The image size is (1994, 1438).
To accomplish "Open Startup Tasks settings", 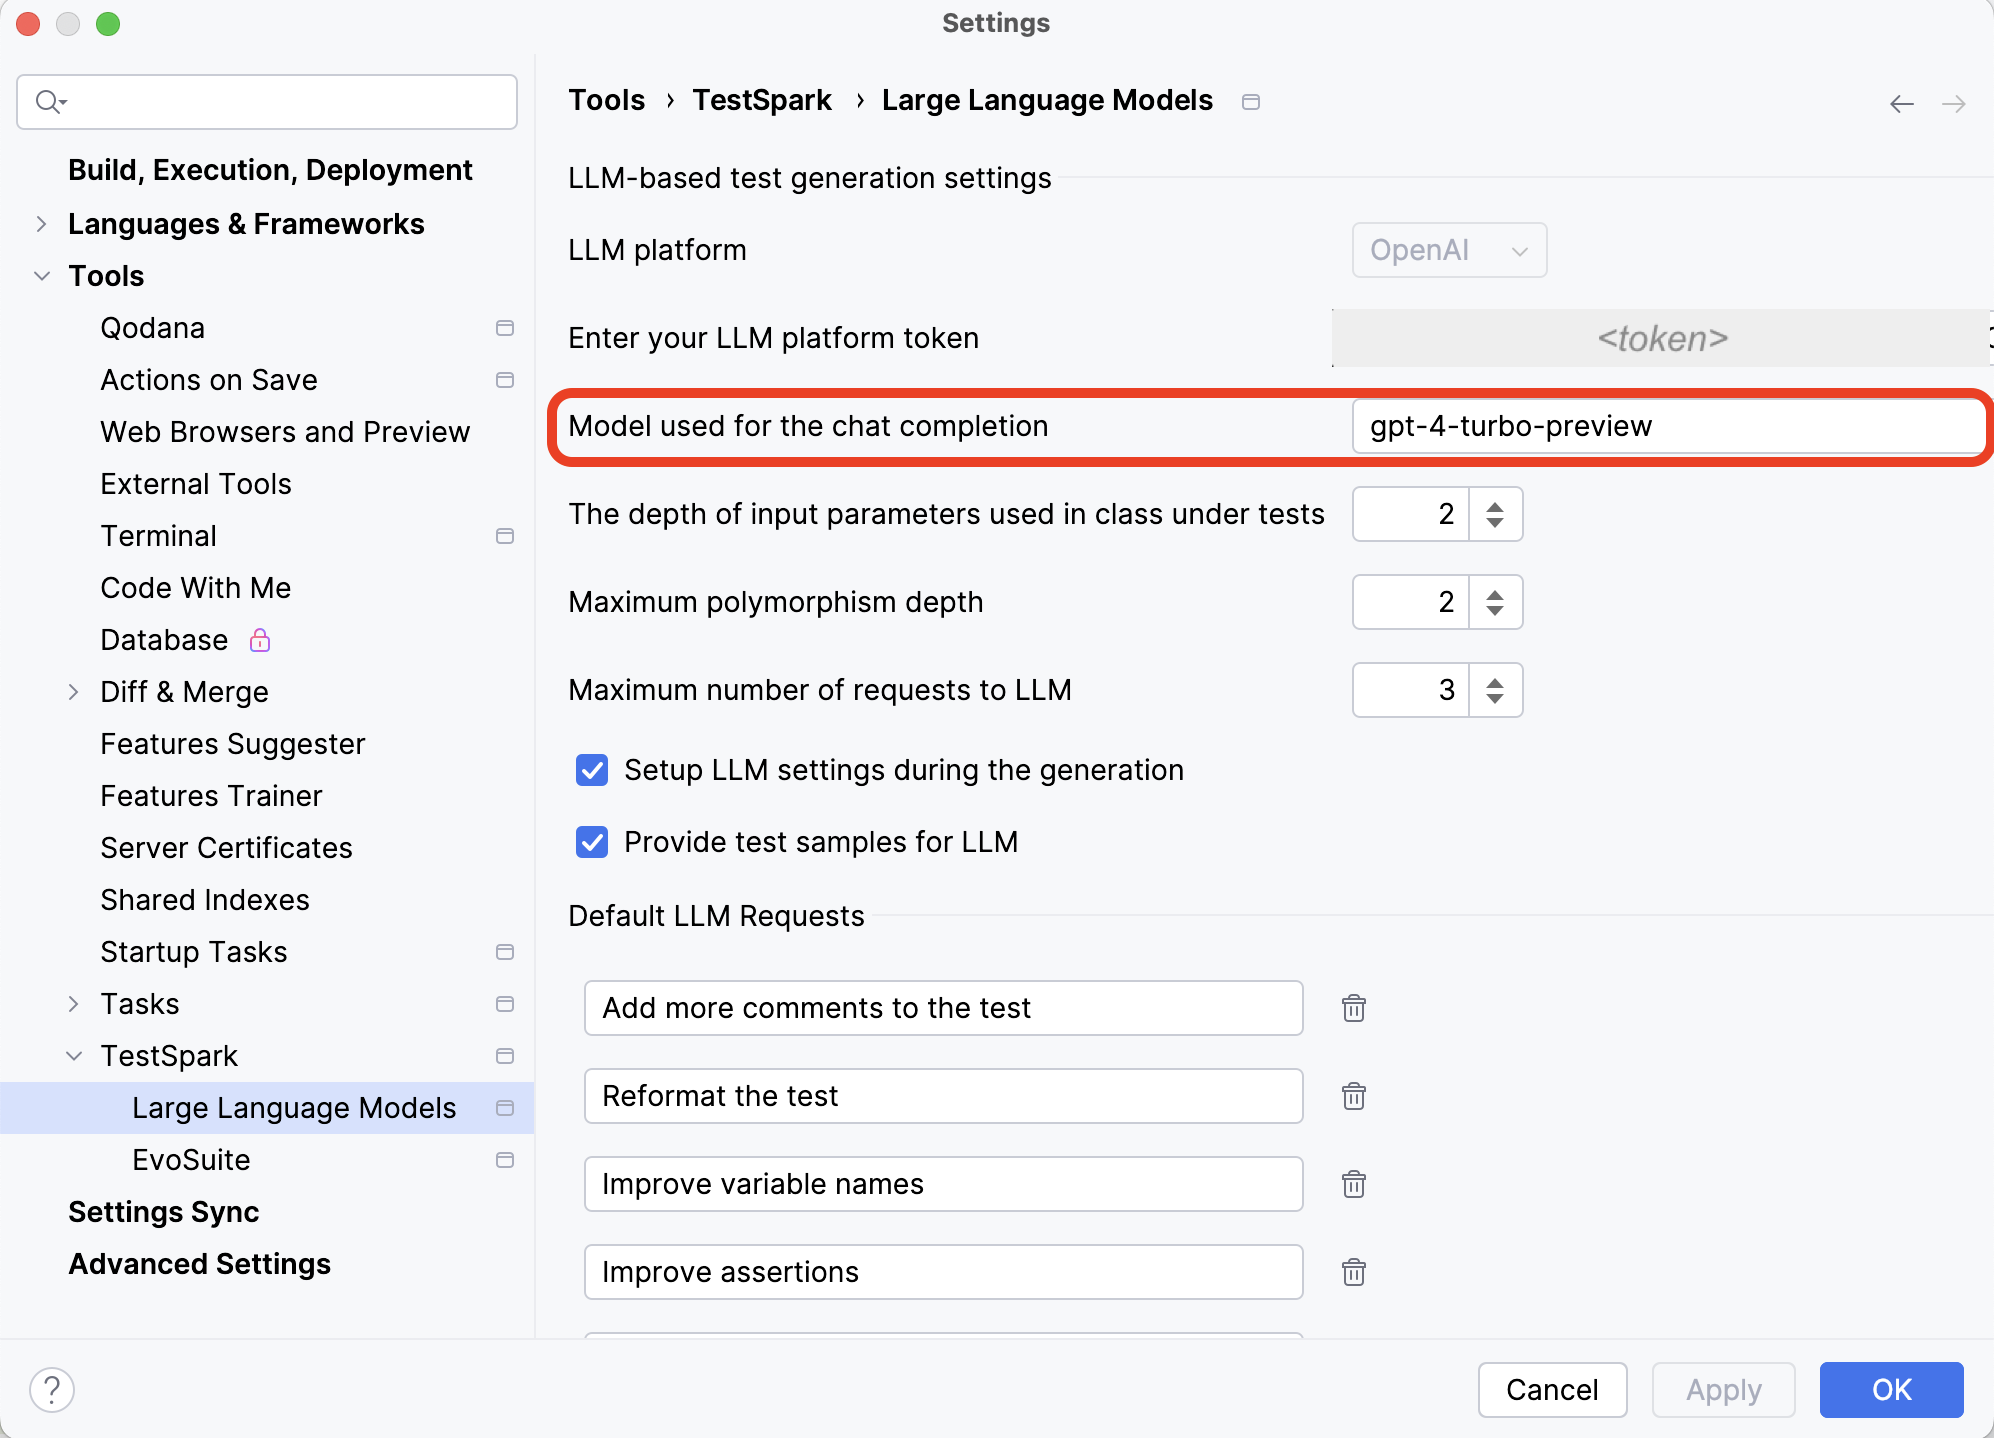I will coord(194,952).
